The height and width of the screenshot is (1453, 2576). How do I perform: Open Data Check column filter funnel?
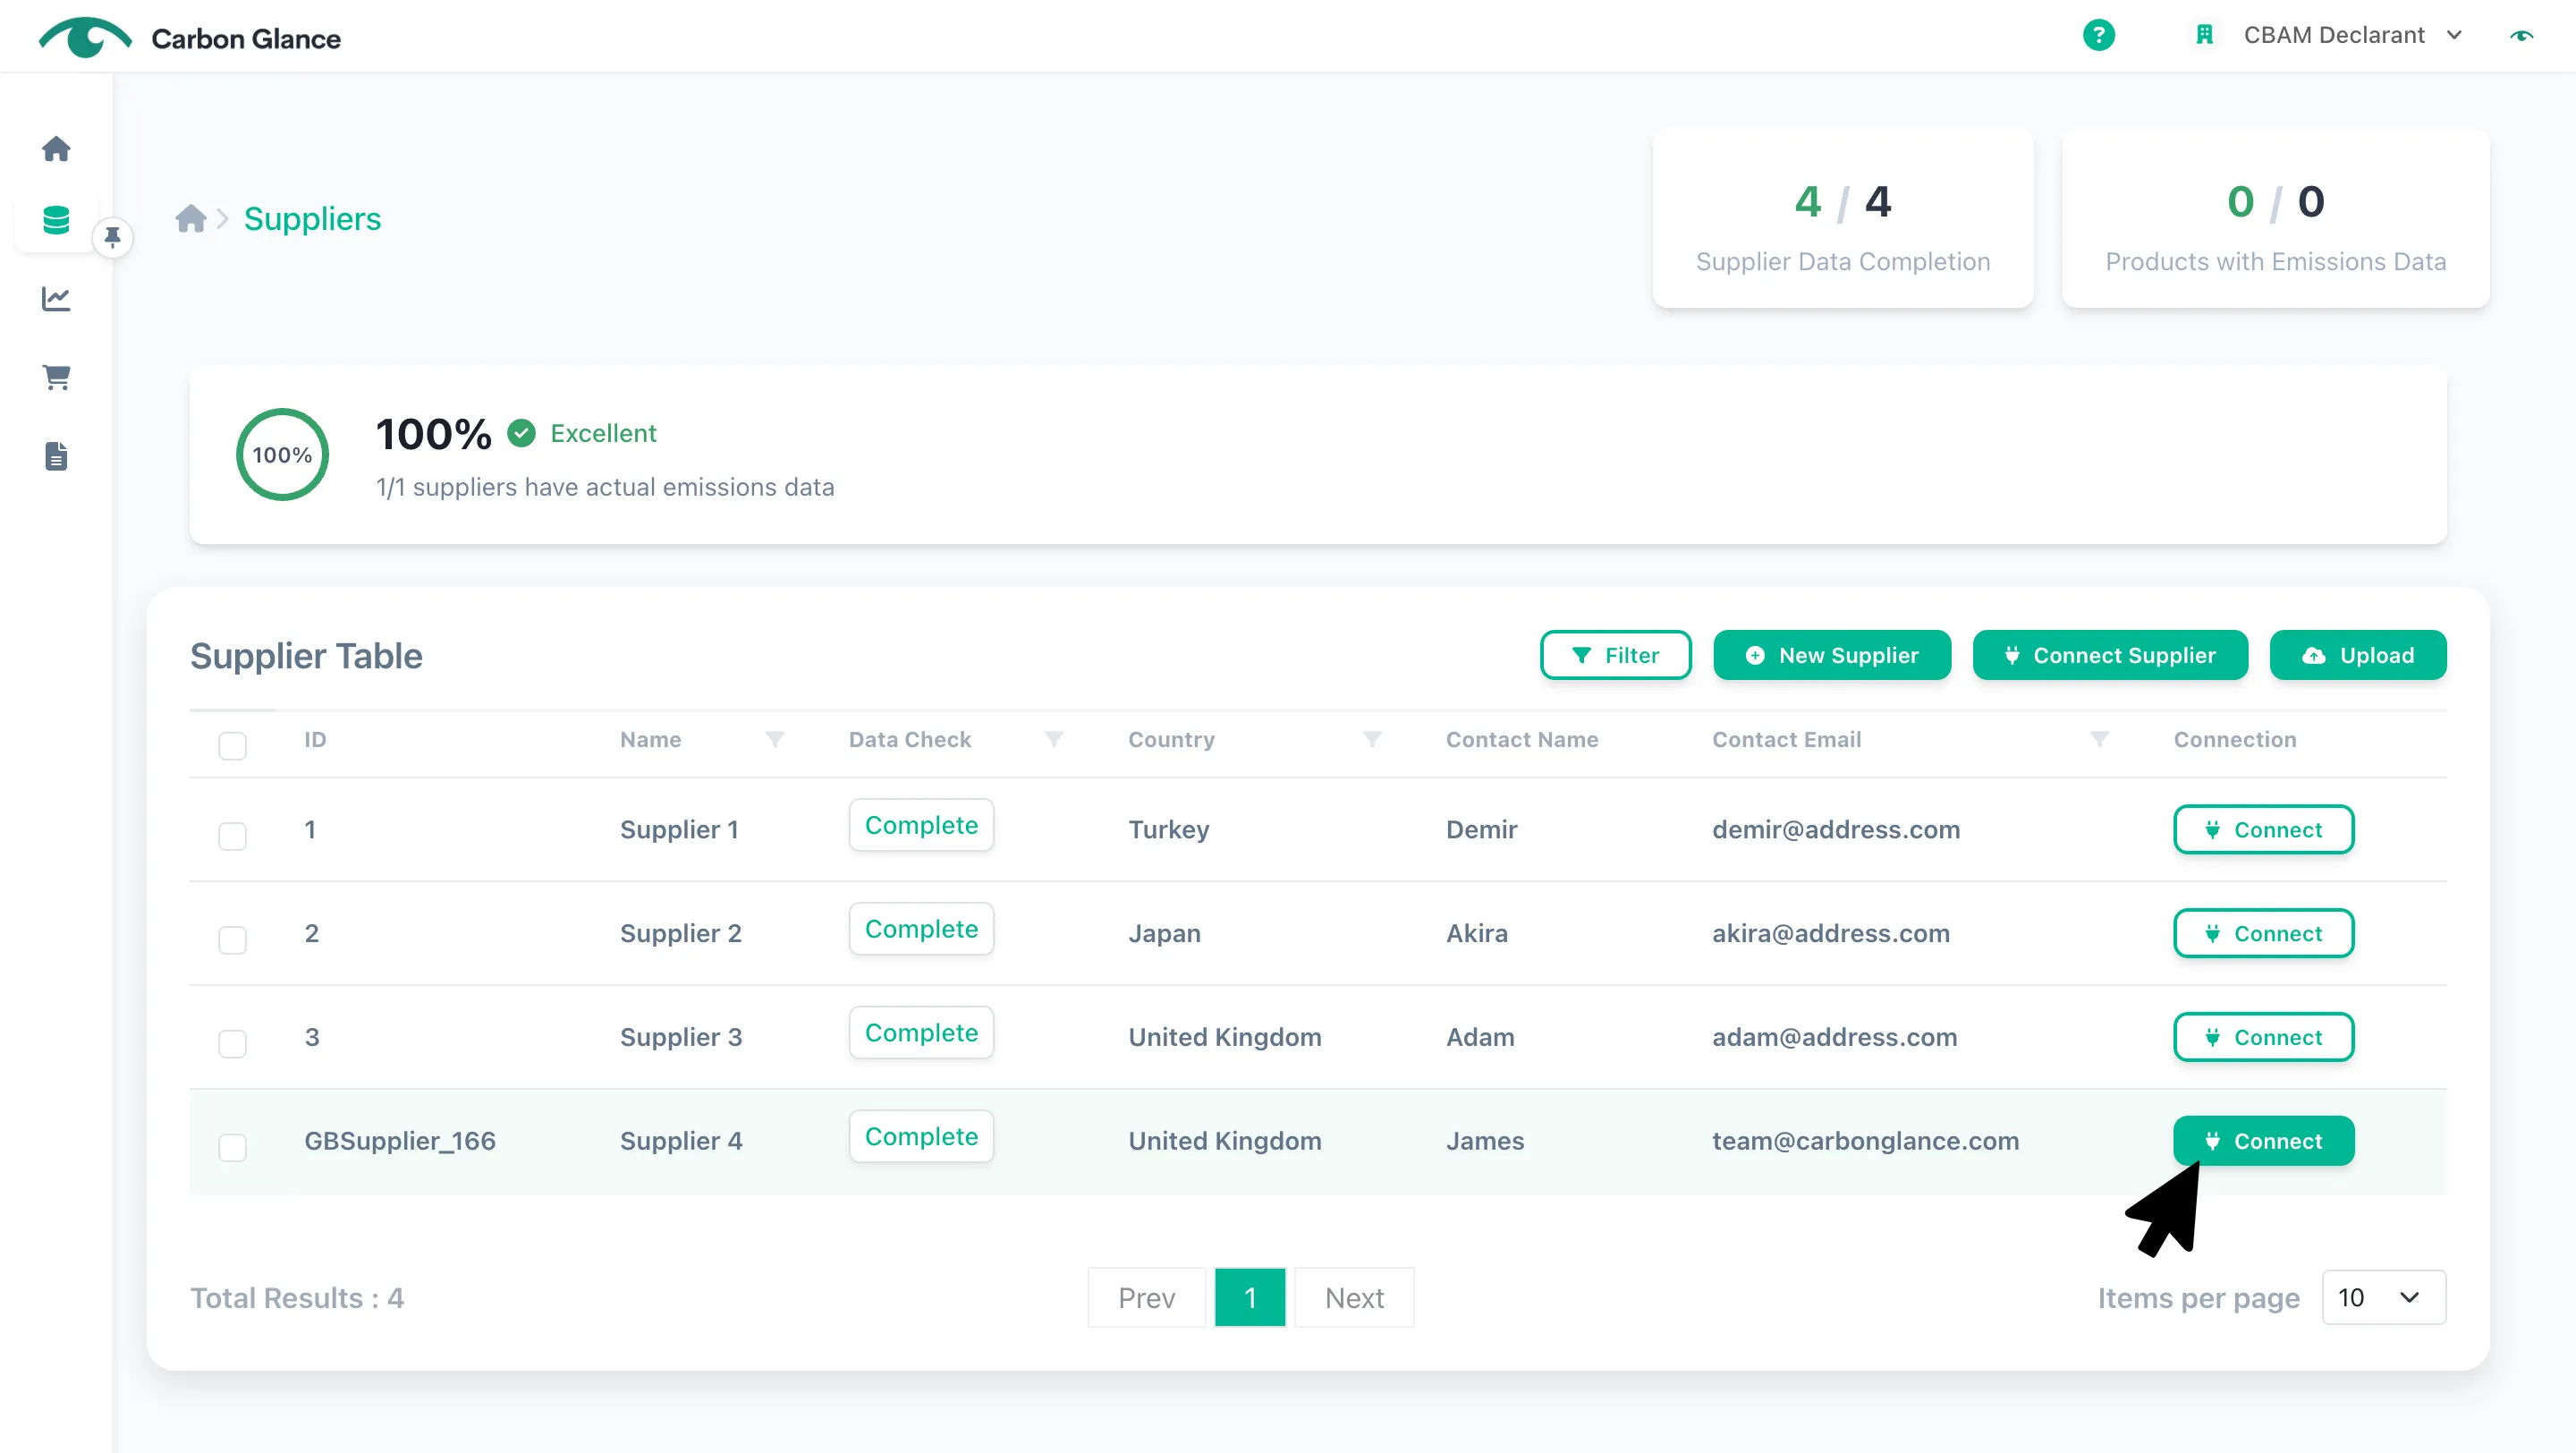1053,739
